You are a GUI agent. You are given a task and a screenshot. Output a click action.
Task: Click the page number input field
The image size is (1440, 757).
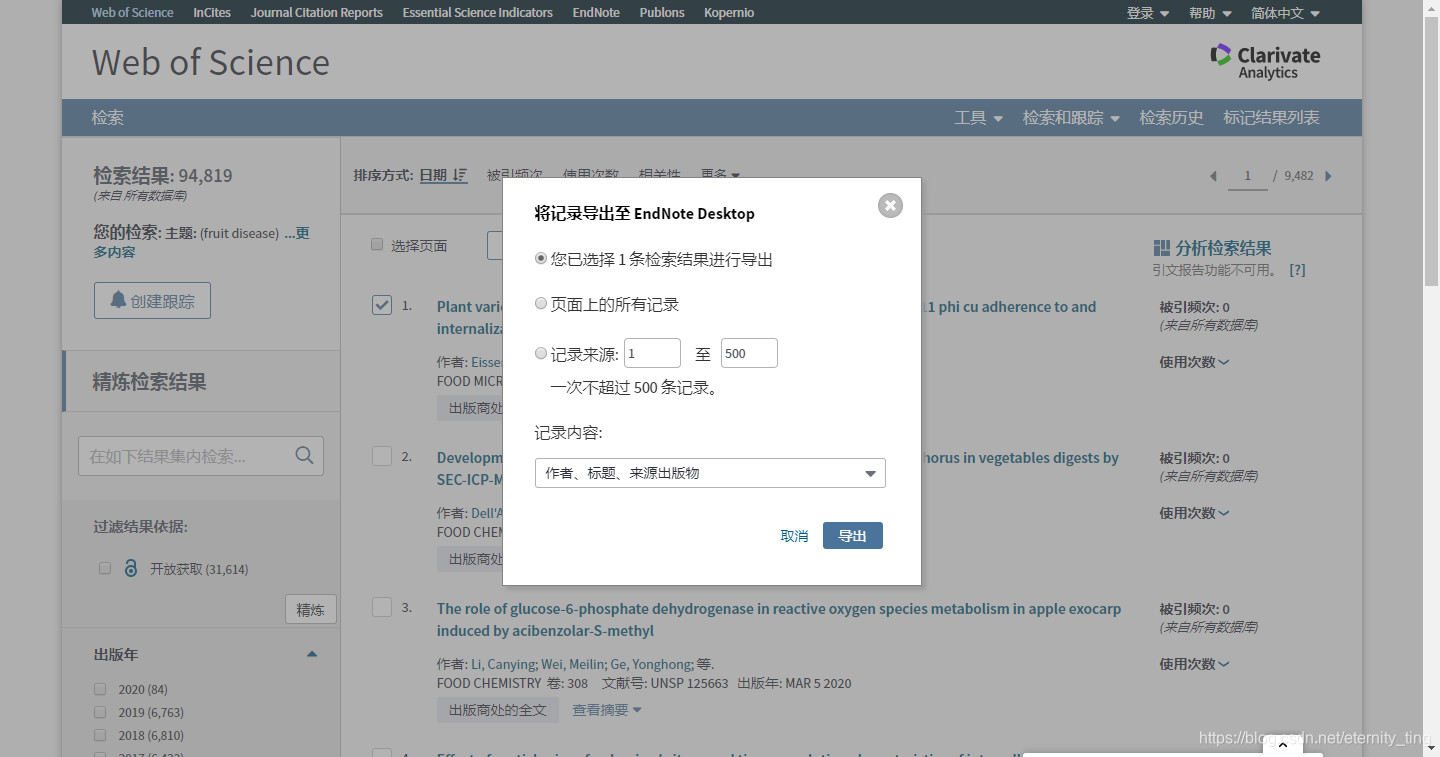click(1247, 176)
